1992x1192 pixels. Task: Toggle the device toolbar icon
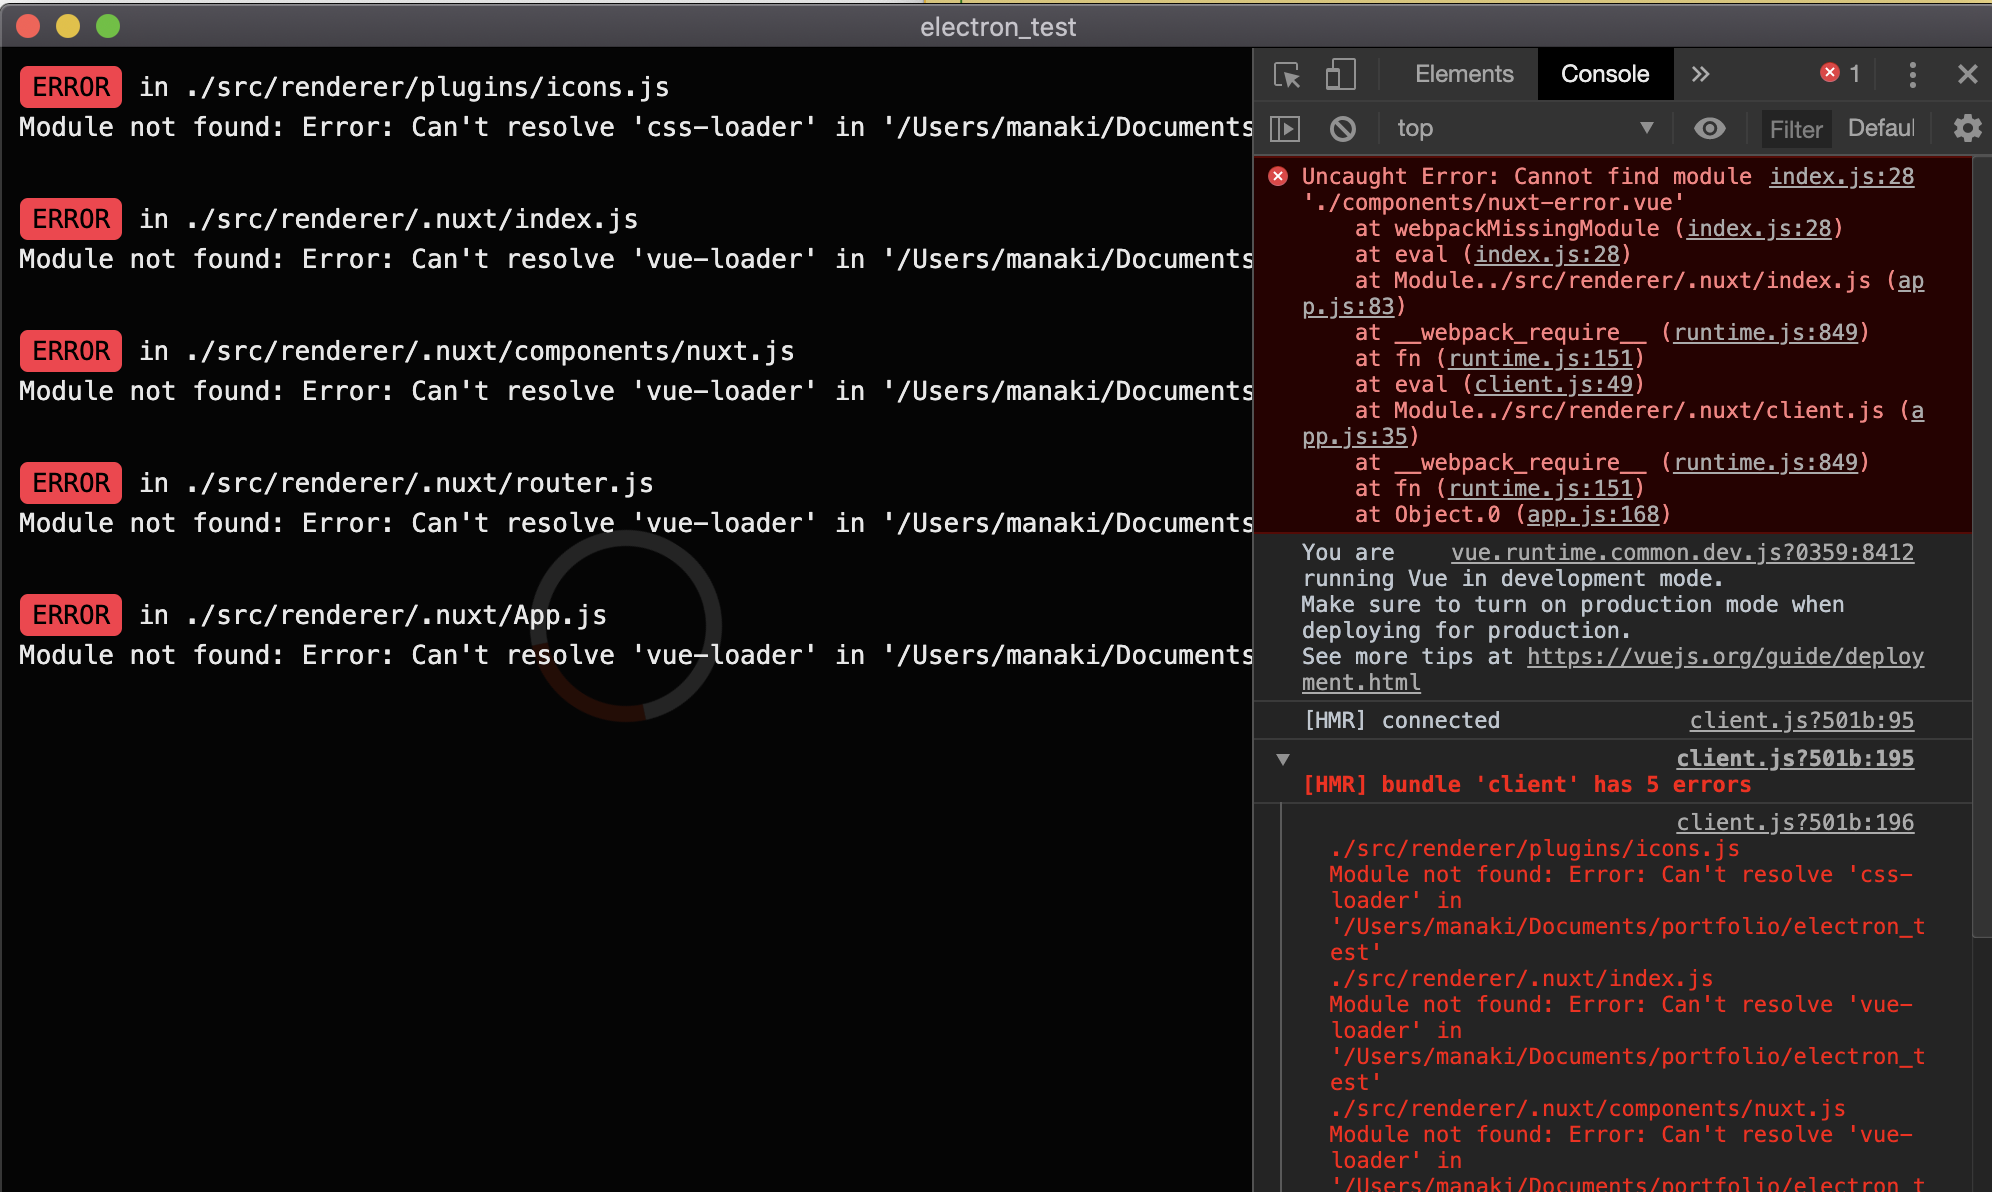coord(1340,74)
